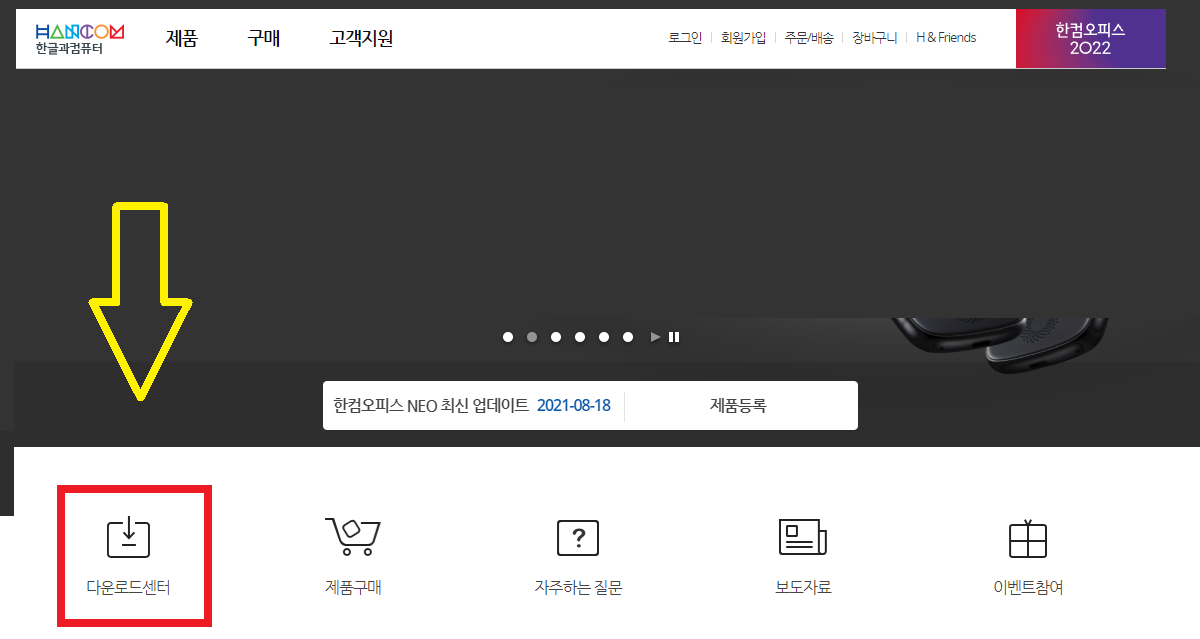Viewport: 1200px width, 639px height.
Task: Click the HANCOM 한글과컴퓨터 logo
Action: pos(79,40)
